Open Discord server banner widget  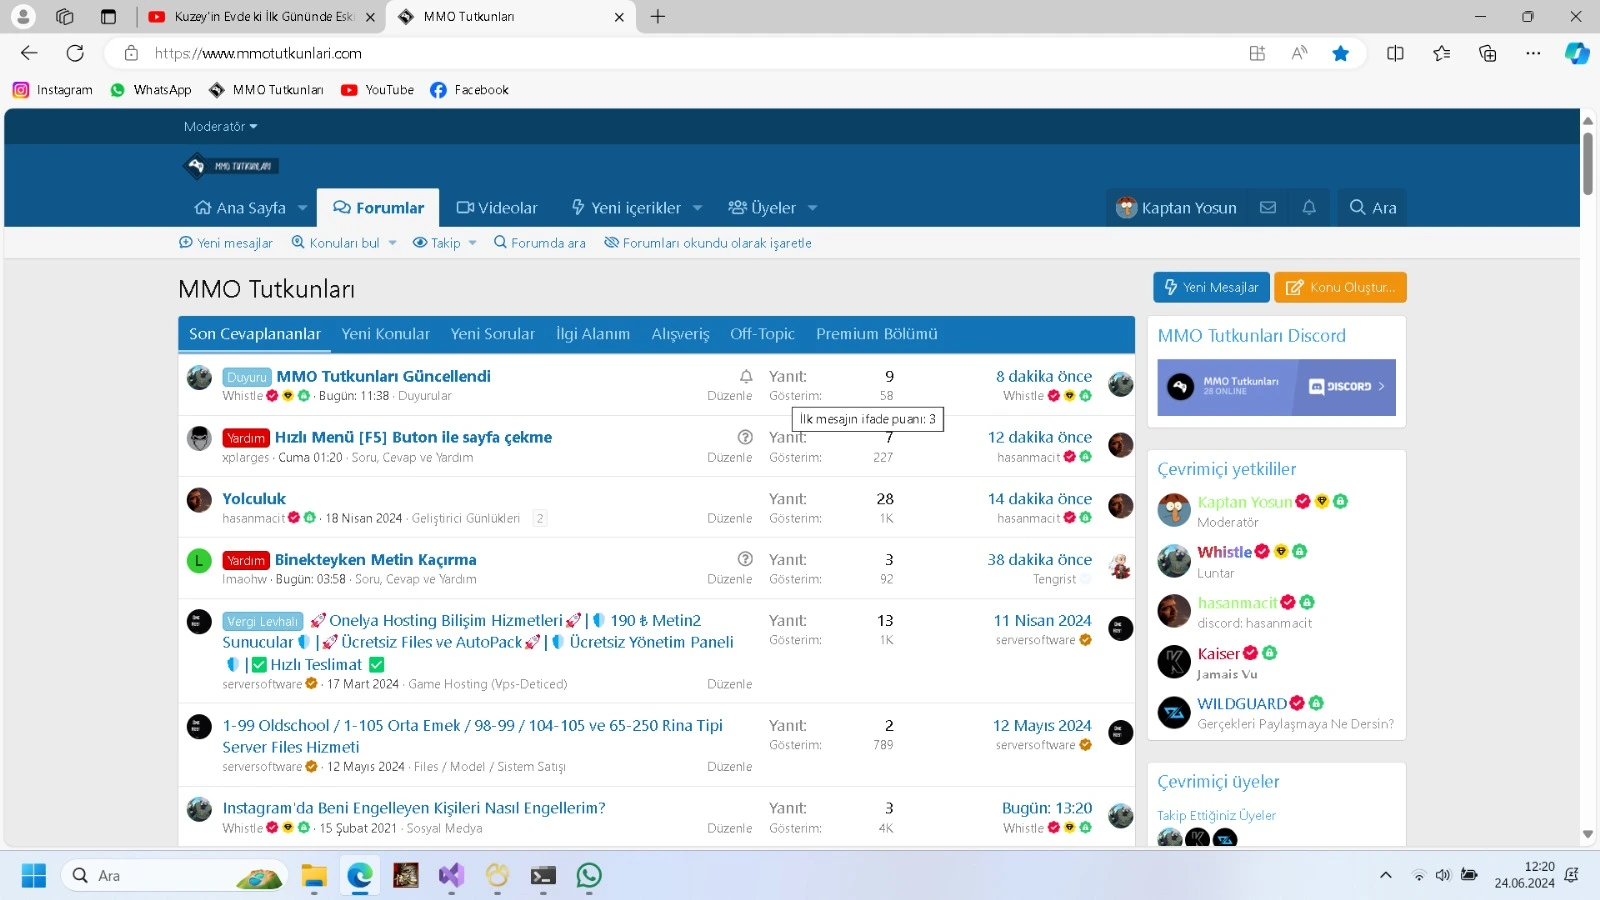[x=1276, y=387]
